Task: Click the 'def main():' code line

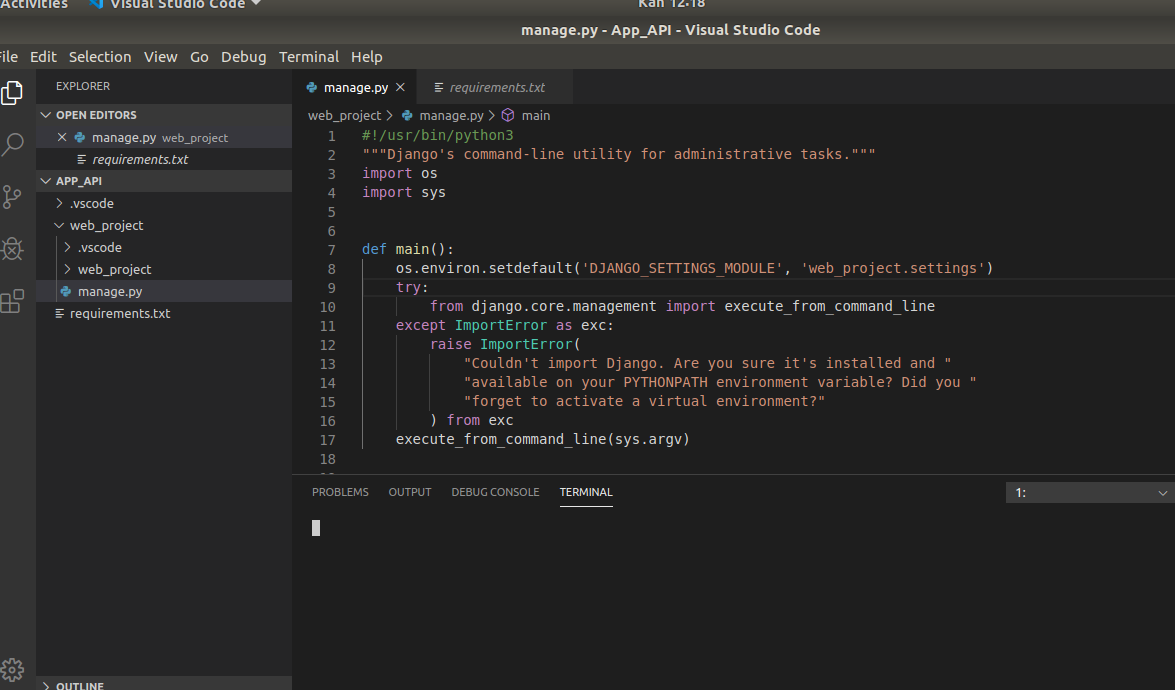Action: [x=408, y=249]
